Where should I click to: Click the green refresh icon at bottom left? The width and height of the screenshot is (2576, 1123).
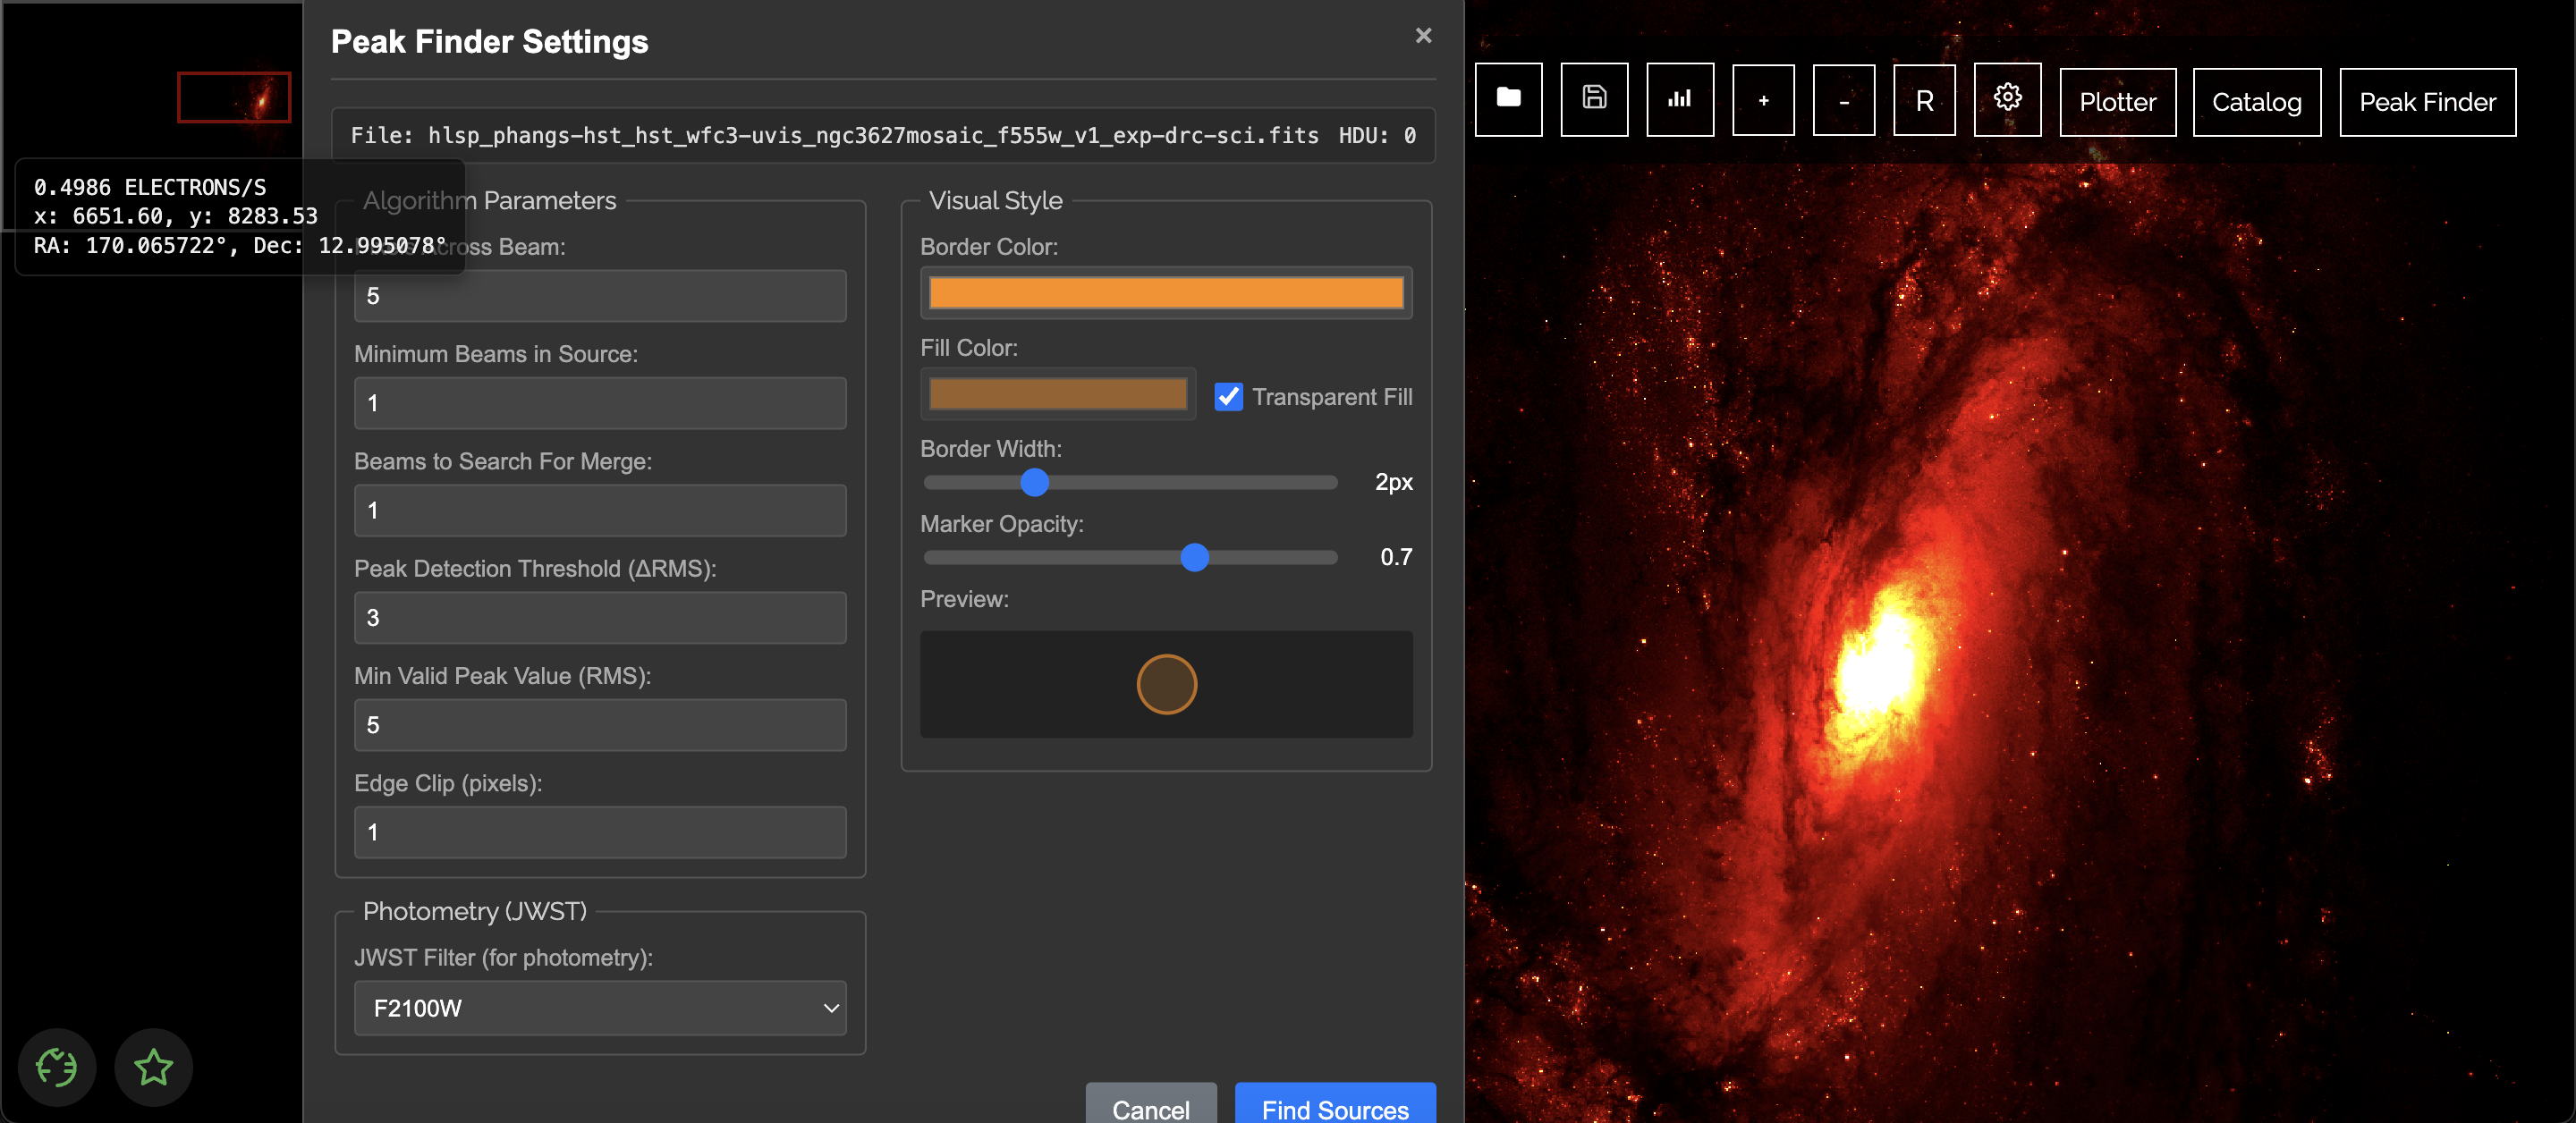[57, 1067]
